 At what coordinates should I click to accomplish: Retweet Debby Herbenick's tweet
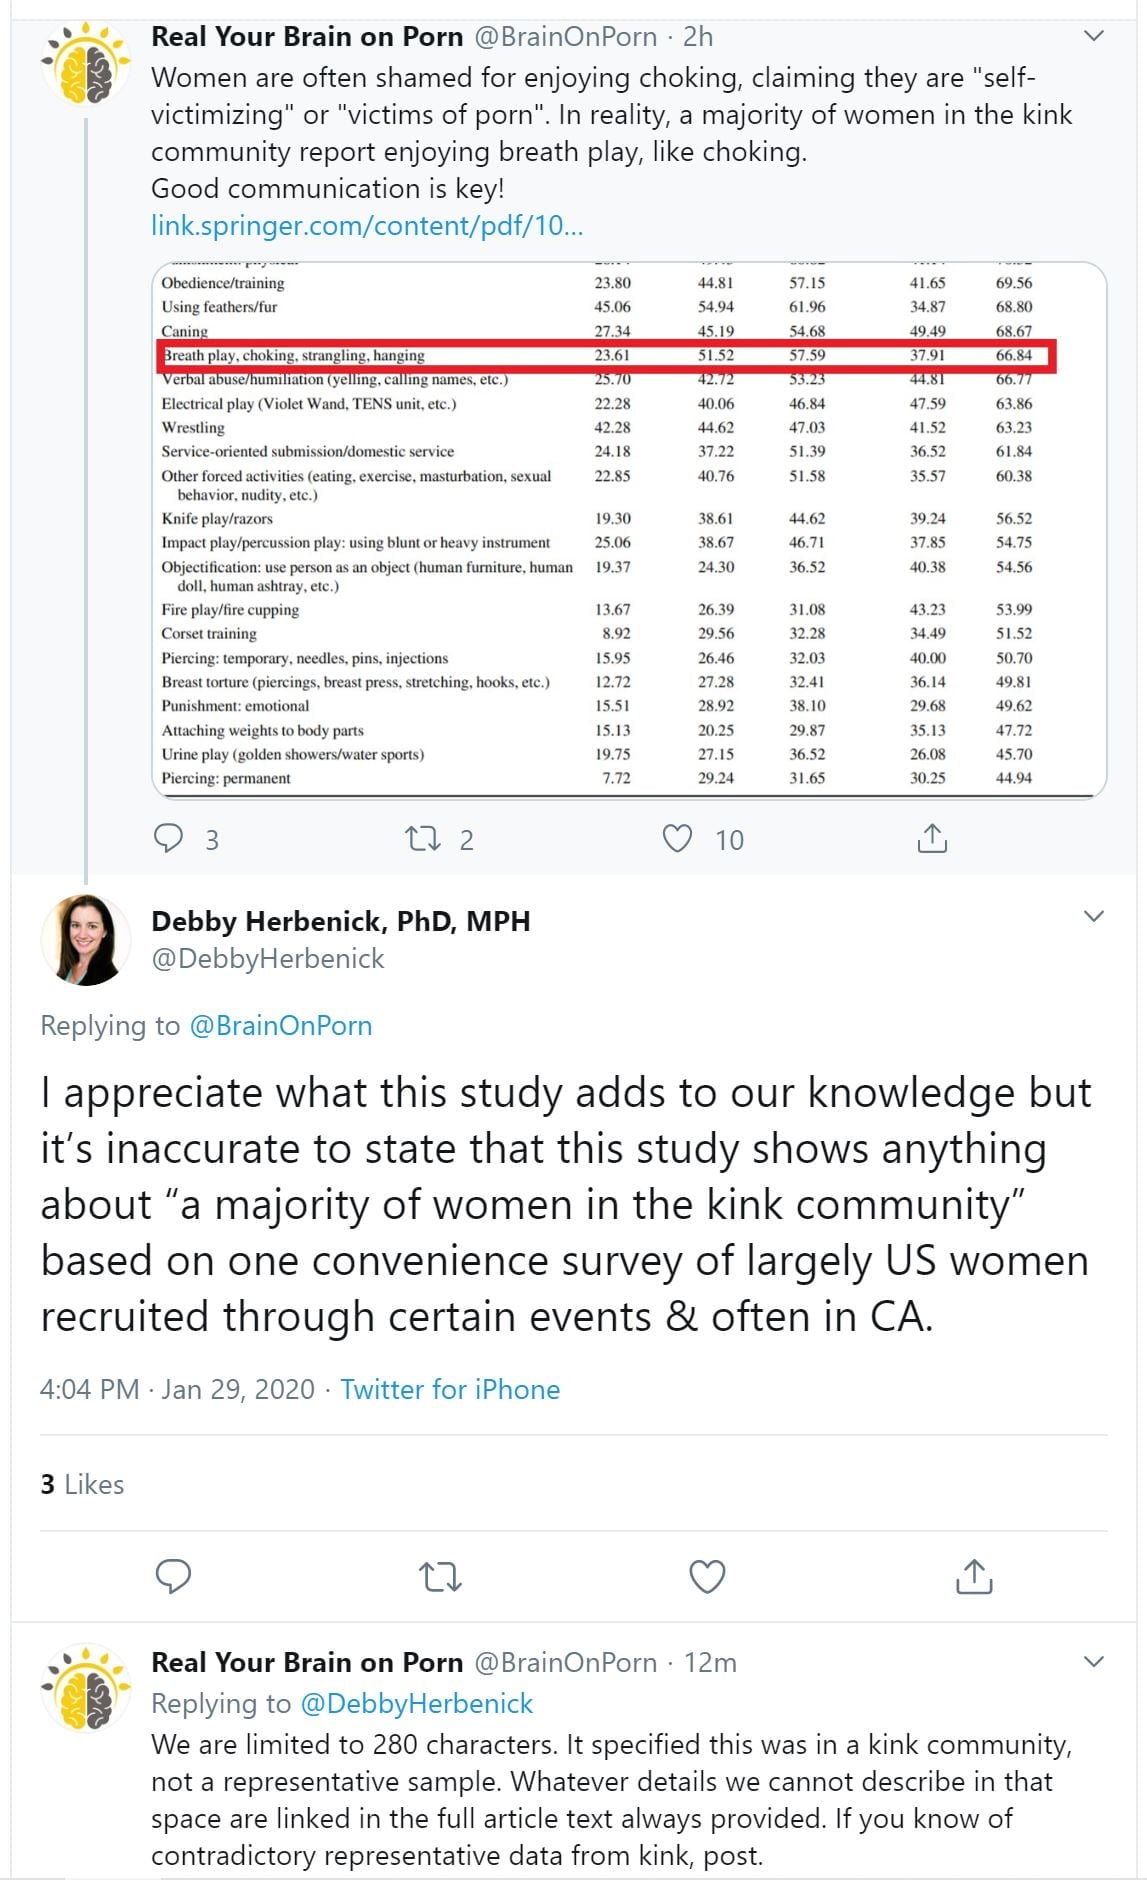(x=440, y=1577)
